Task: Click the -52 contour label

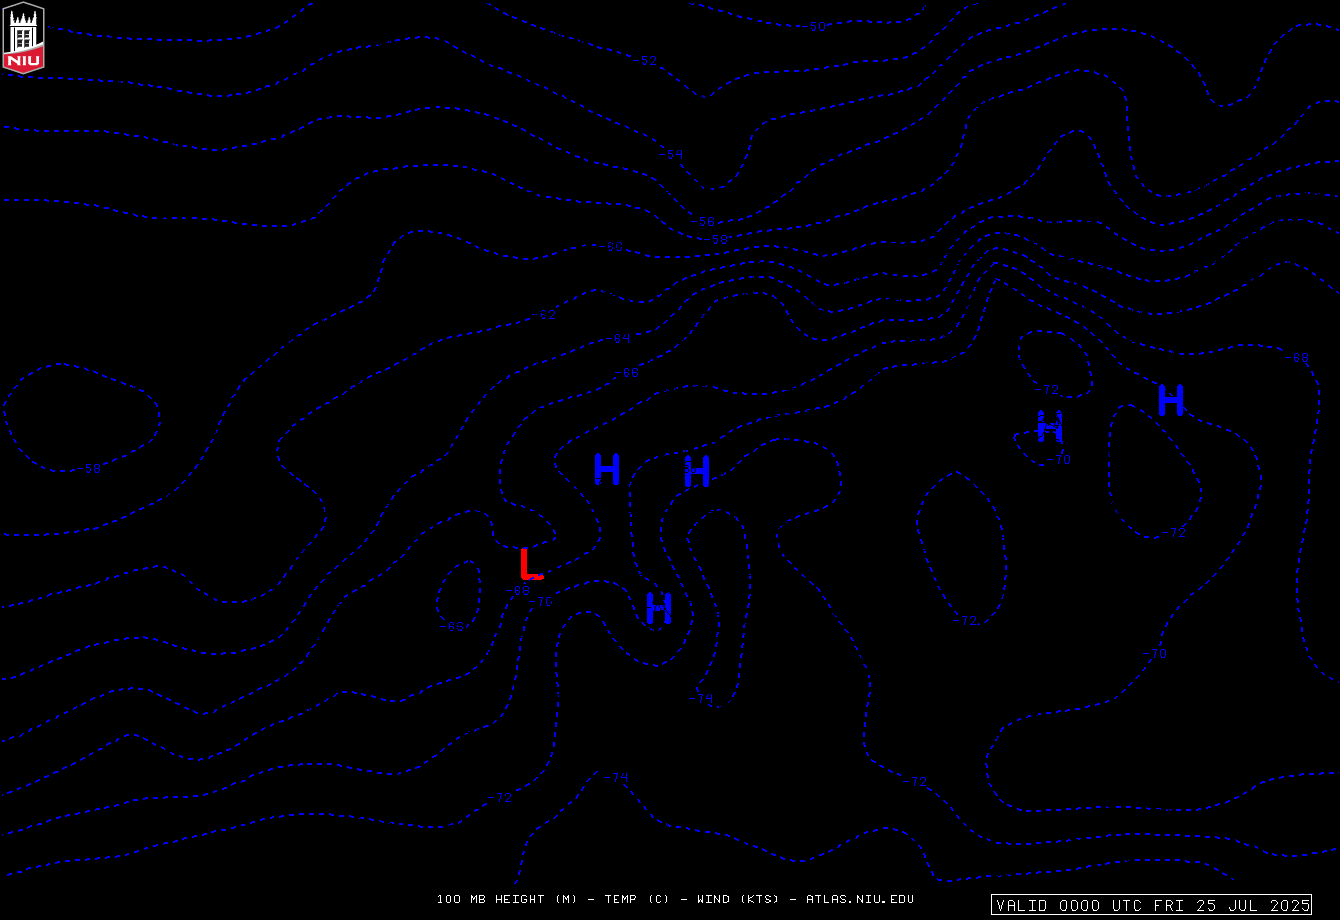Action: [x=648, y=61]
